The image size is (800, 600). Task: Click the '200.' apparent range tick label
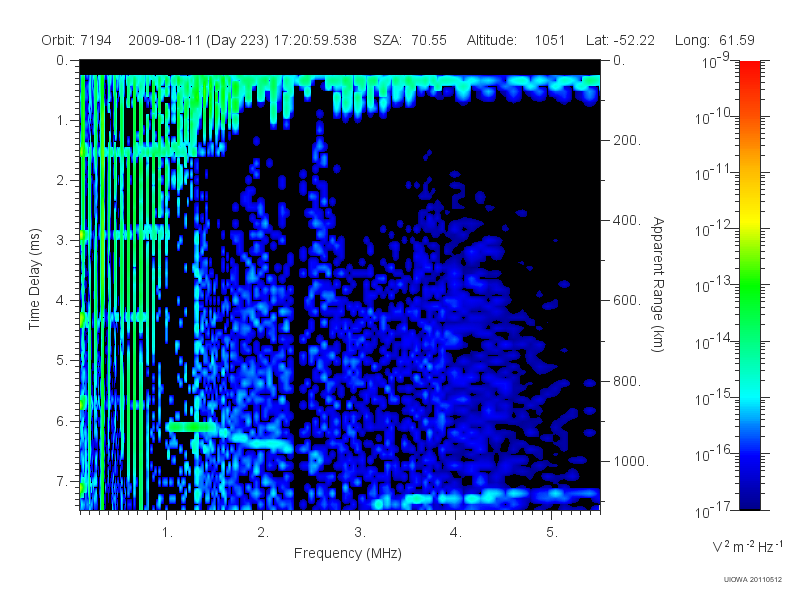pyautogui.click(x=627, y=140)
